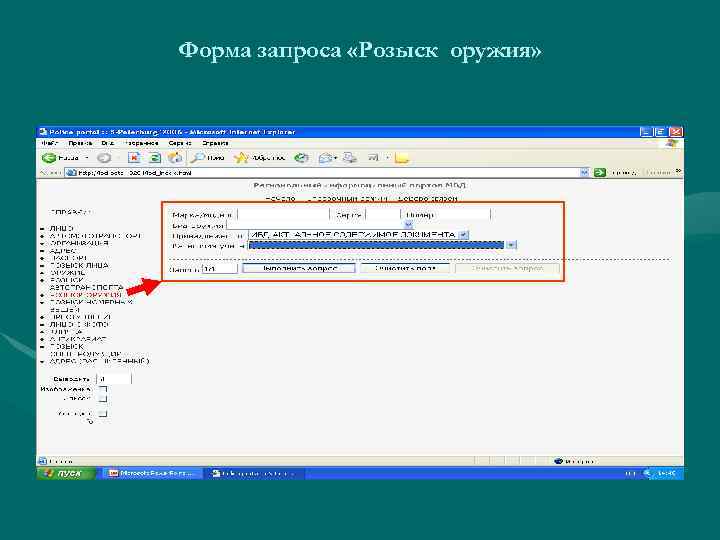Click the Марка/Модель input field
Image resolution: width=720 pixels, height=540 pixels.
tap(283, 214)
